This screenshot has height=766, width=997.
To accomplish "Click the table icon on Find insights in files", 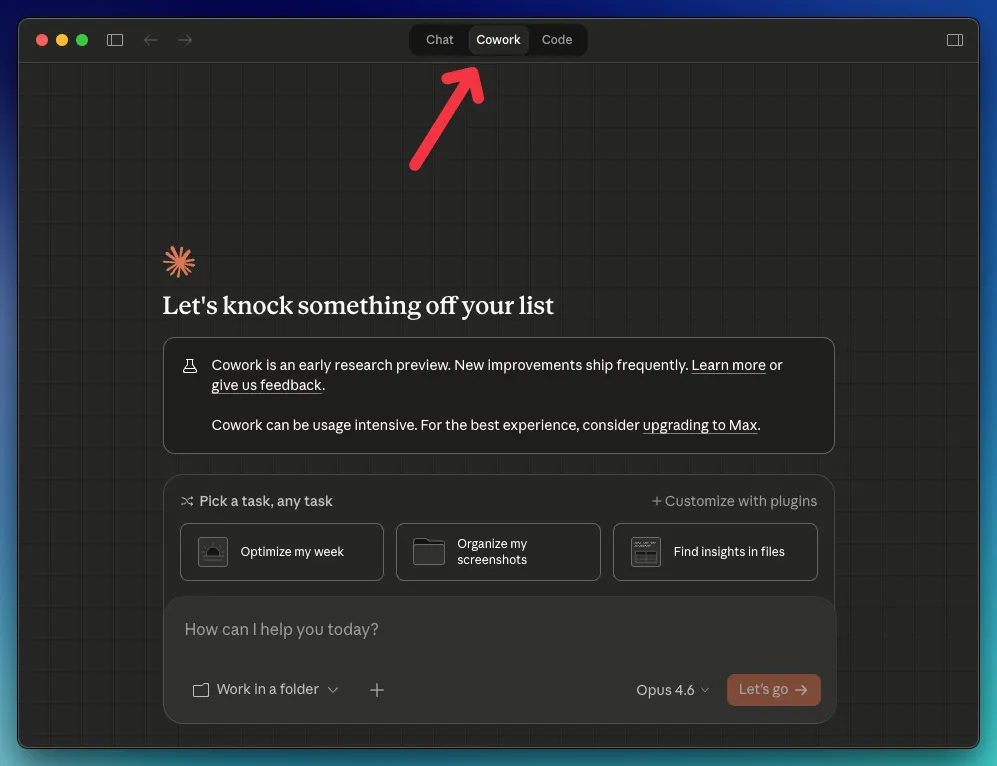I will [645, 552].
